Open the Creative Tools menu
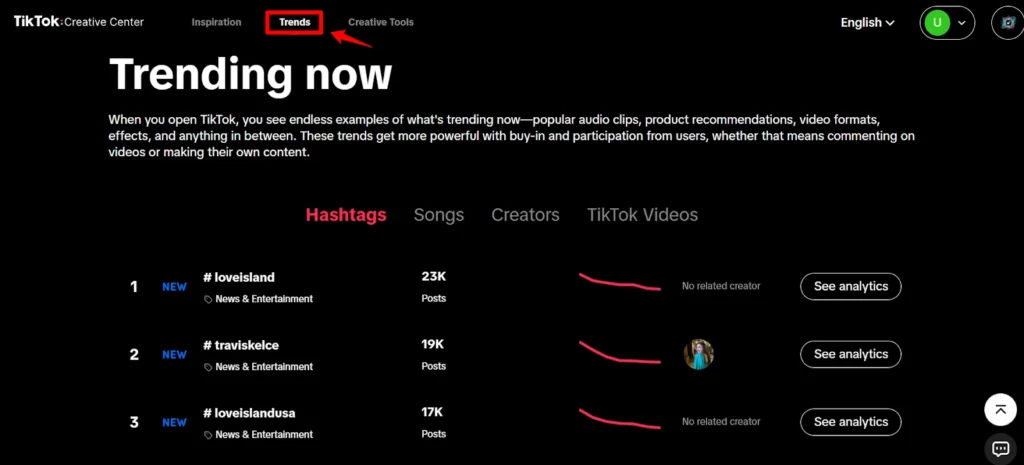1024x465 pixels. (x=380, y=22)
